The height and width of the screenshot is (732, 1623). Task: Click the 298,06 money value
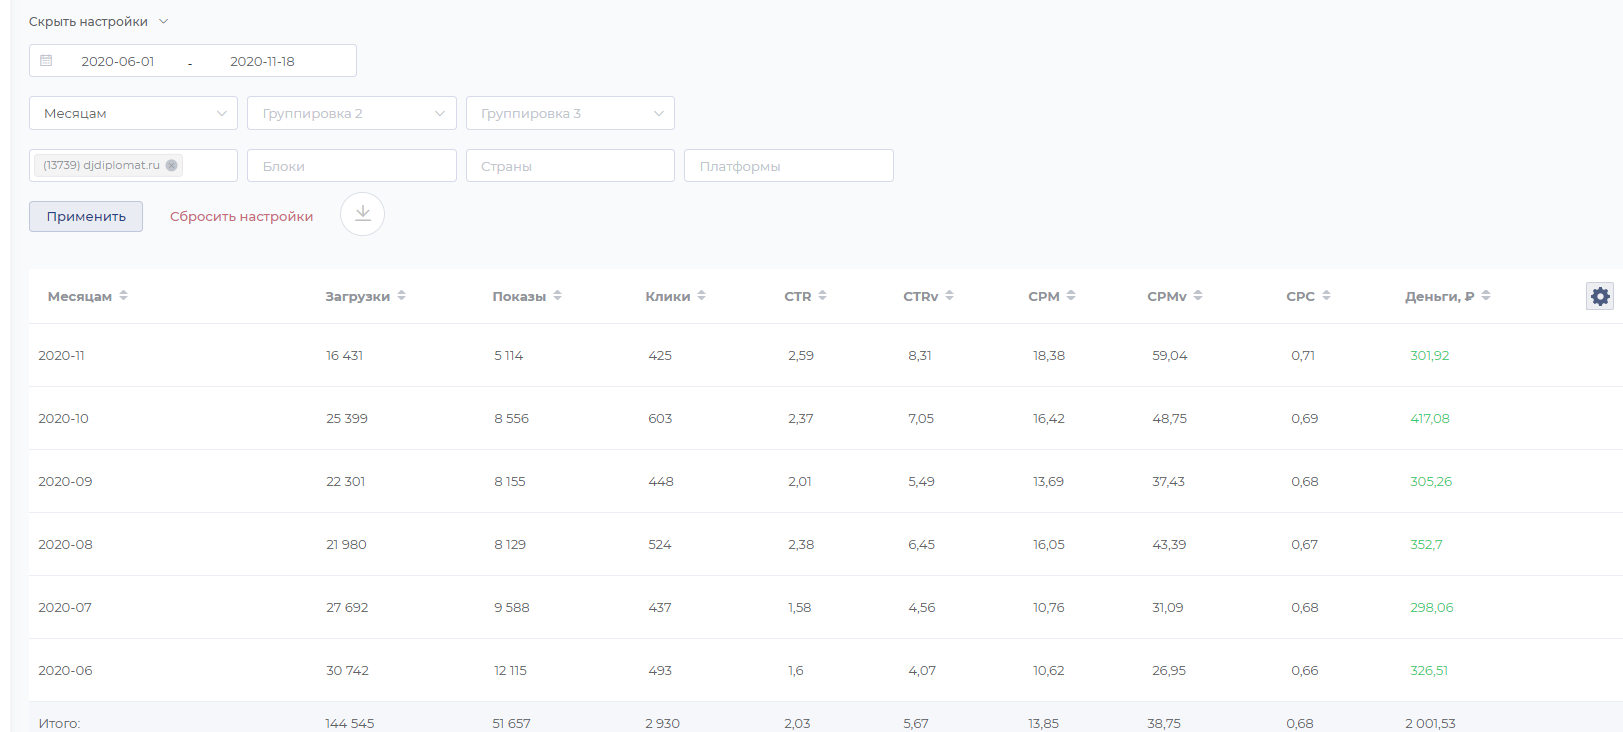pyautogui.click(x=1431, y=608)
